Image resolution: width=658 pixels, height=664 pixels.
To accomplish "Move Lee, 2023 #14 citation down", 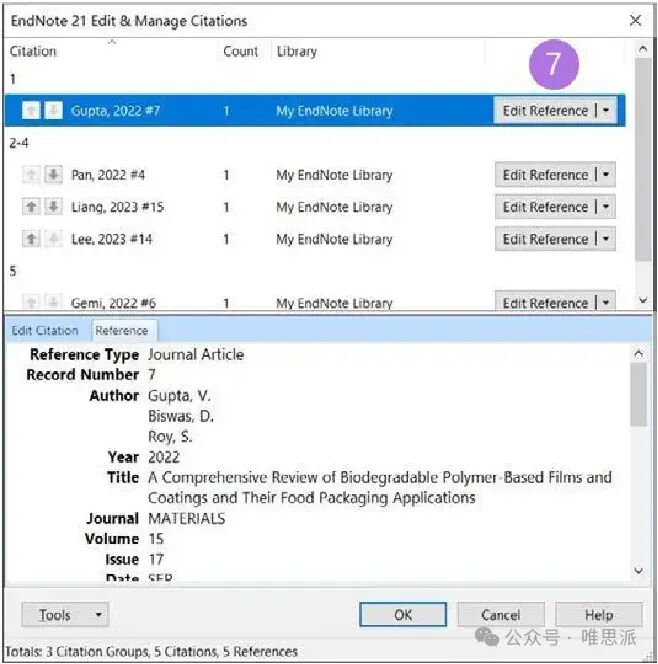I will (x=53, y=239).
